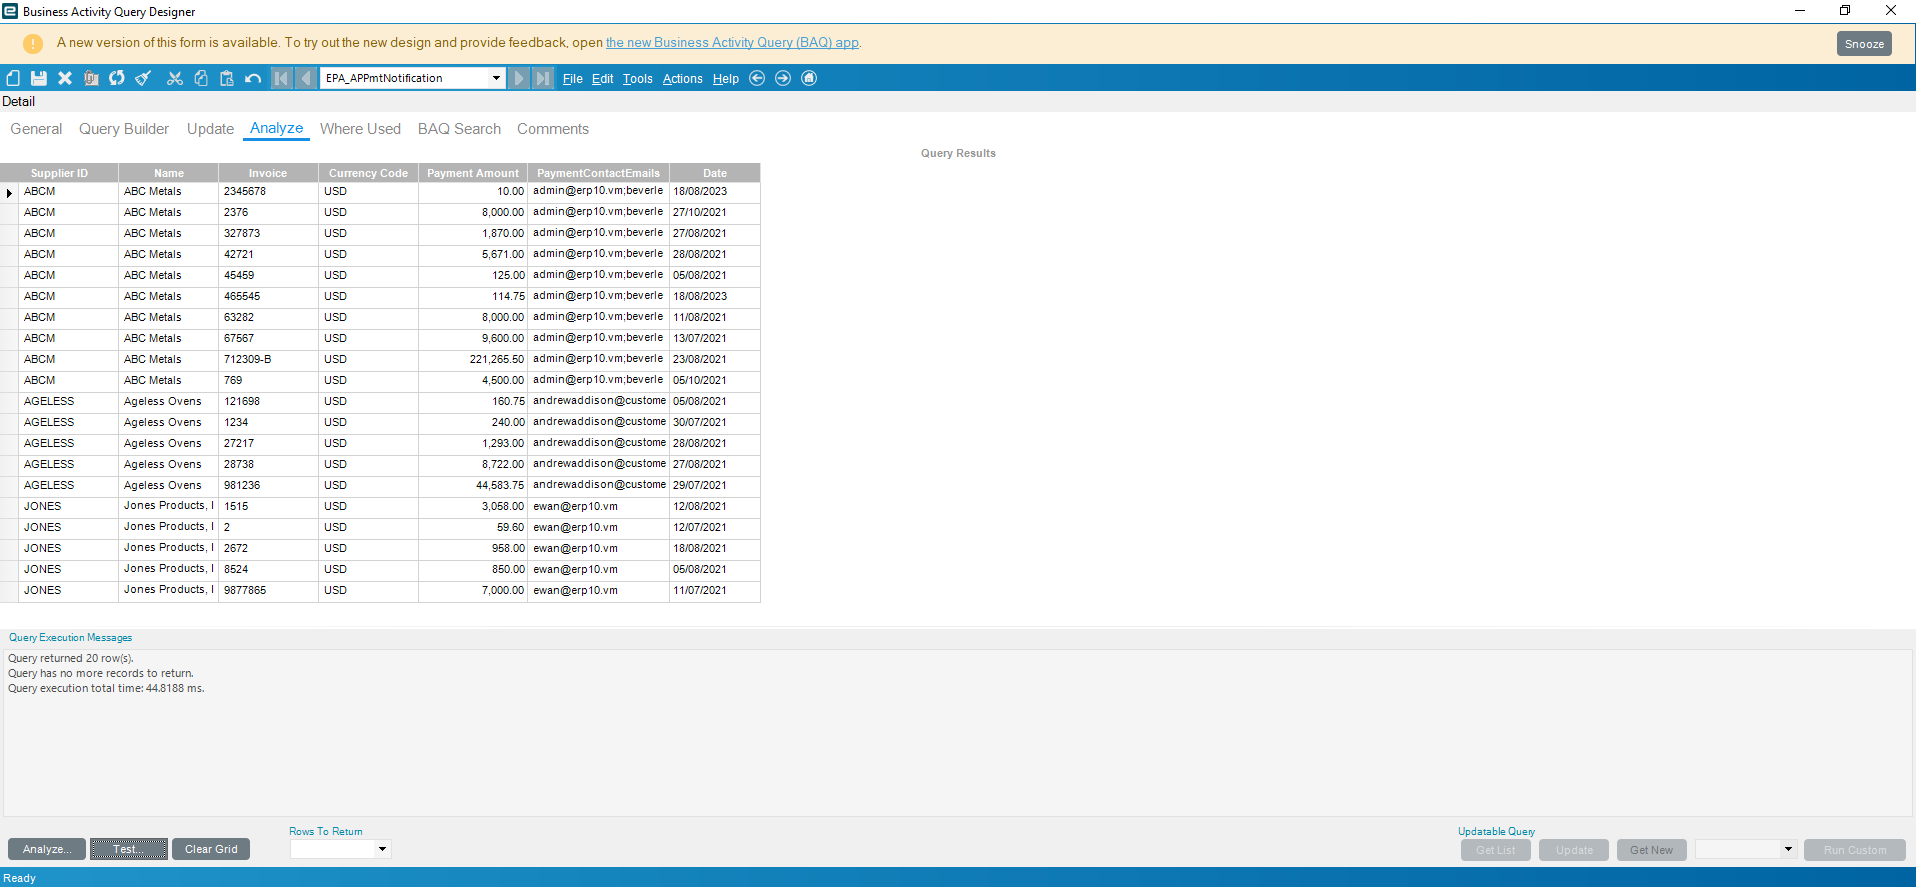1916x887 pixels.
Task: Click the Business Activity Query Designer app icon
Action: (x=10, y=11)
